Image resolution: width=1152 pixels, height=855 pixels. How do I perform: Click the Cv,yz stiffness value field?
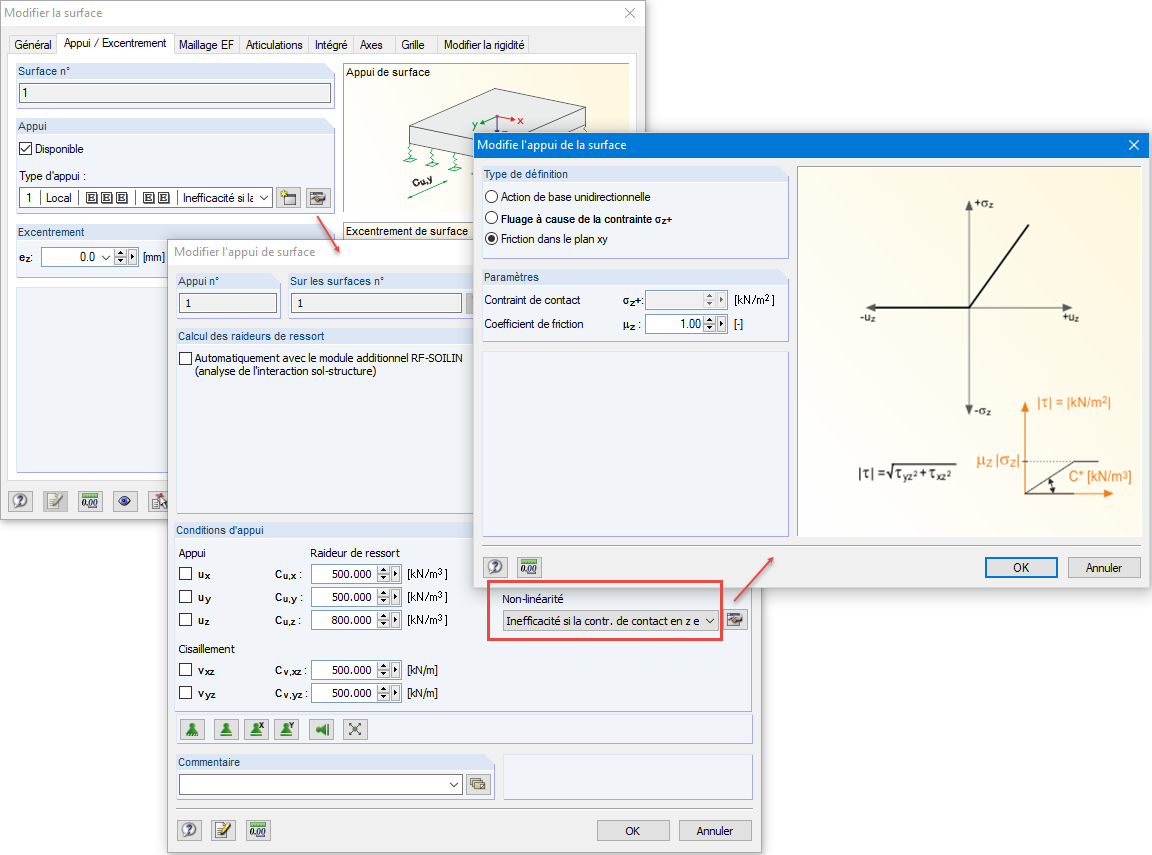(344, 693)
